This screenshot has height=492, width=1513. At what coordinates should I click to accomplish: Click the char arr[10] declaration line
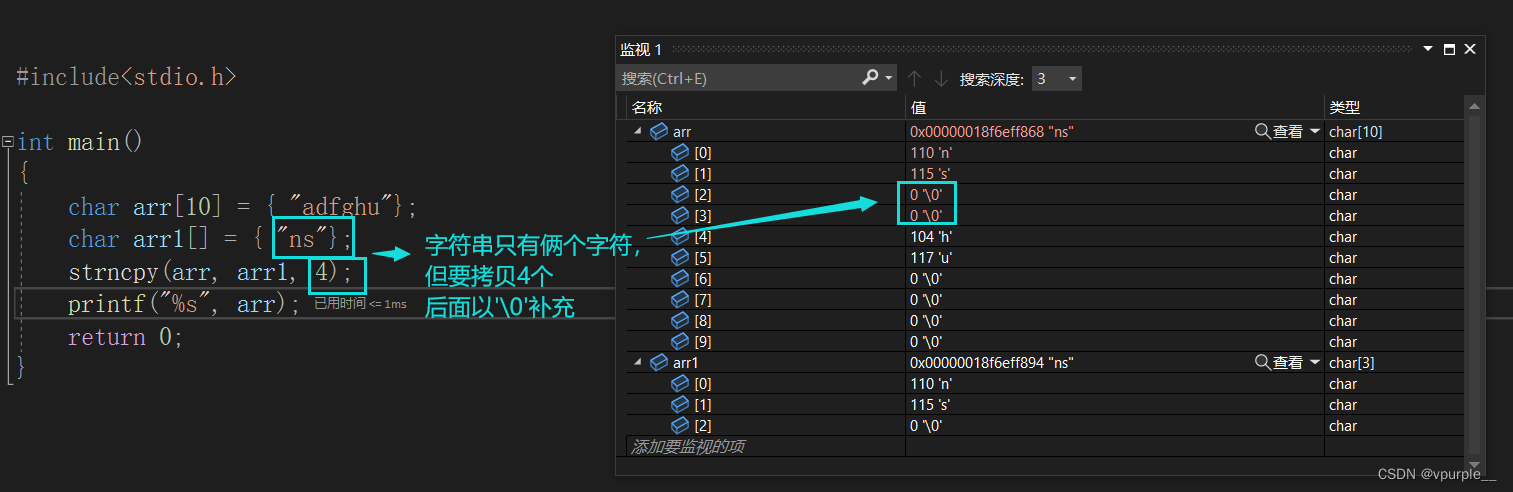pyautogui.click(x=242, y=207)
